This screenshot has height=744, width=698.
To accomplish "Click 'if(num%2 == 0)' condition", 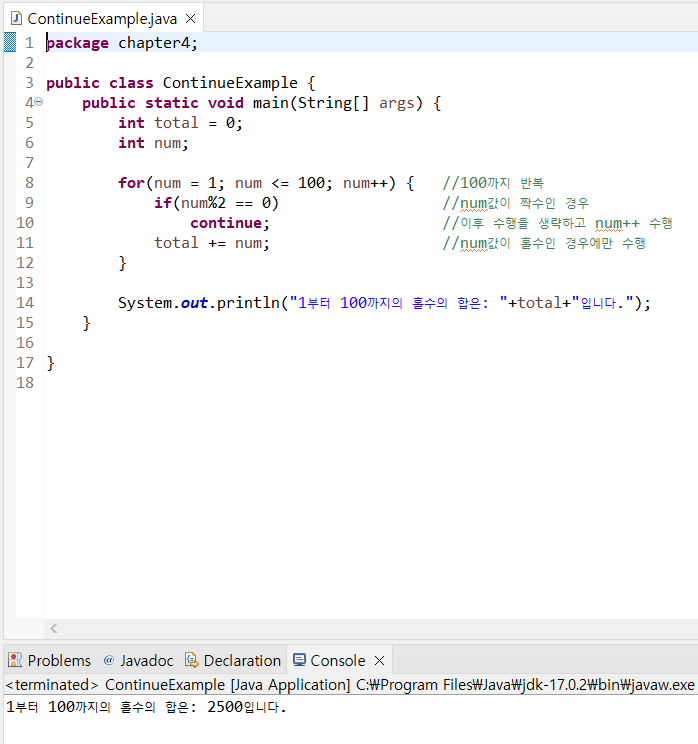I will (x=216, y=203).
